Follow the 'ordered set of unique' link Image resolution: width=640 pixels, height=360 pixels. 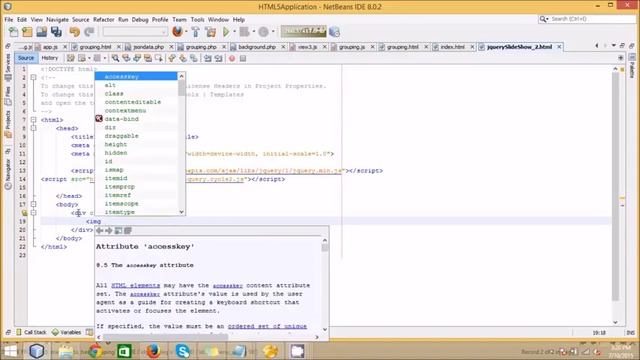[x=267, y=326]
